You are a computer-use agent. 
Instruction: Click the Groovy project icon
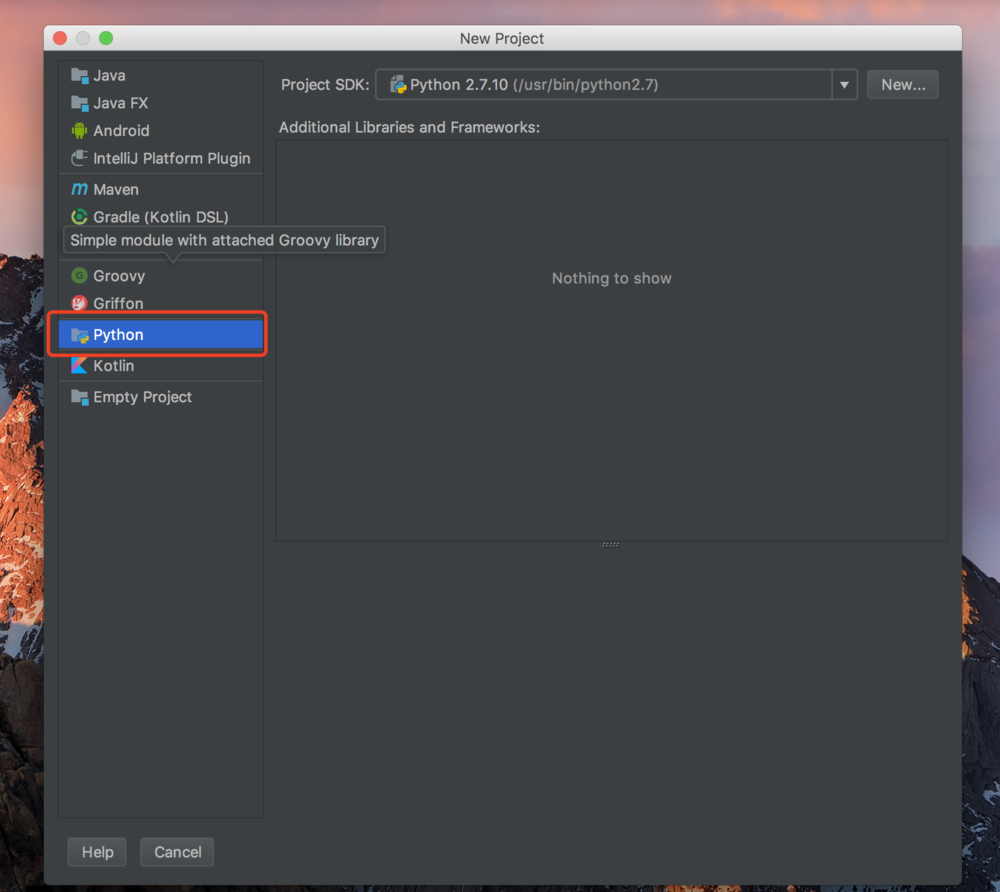[79, 275]
